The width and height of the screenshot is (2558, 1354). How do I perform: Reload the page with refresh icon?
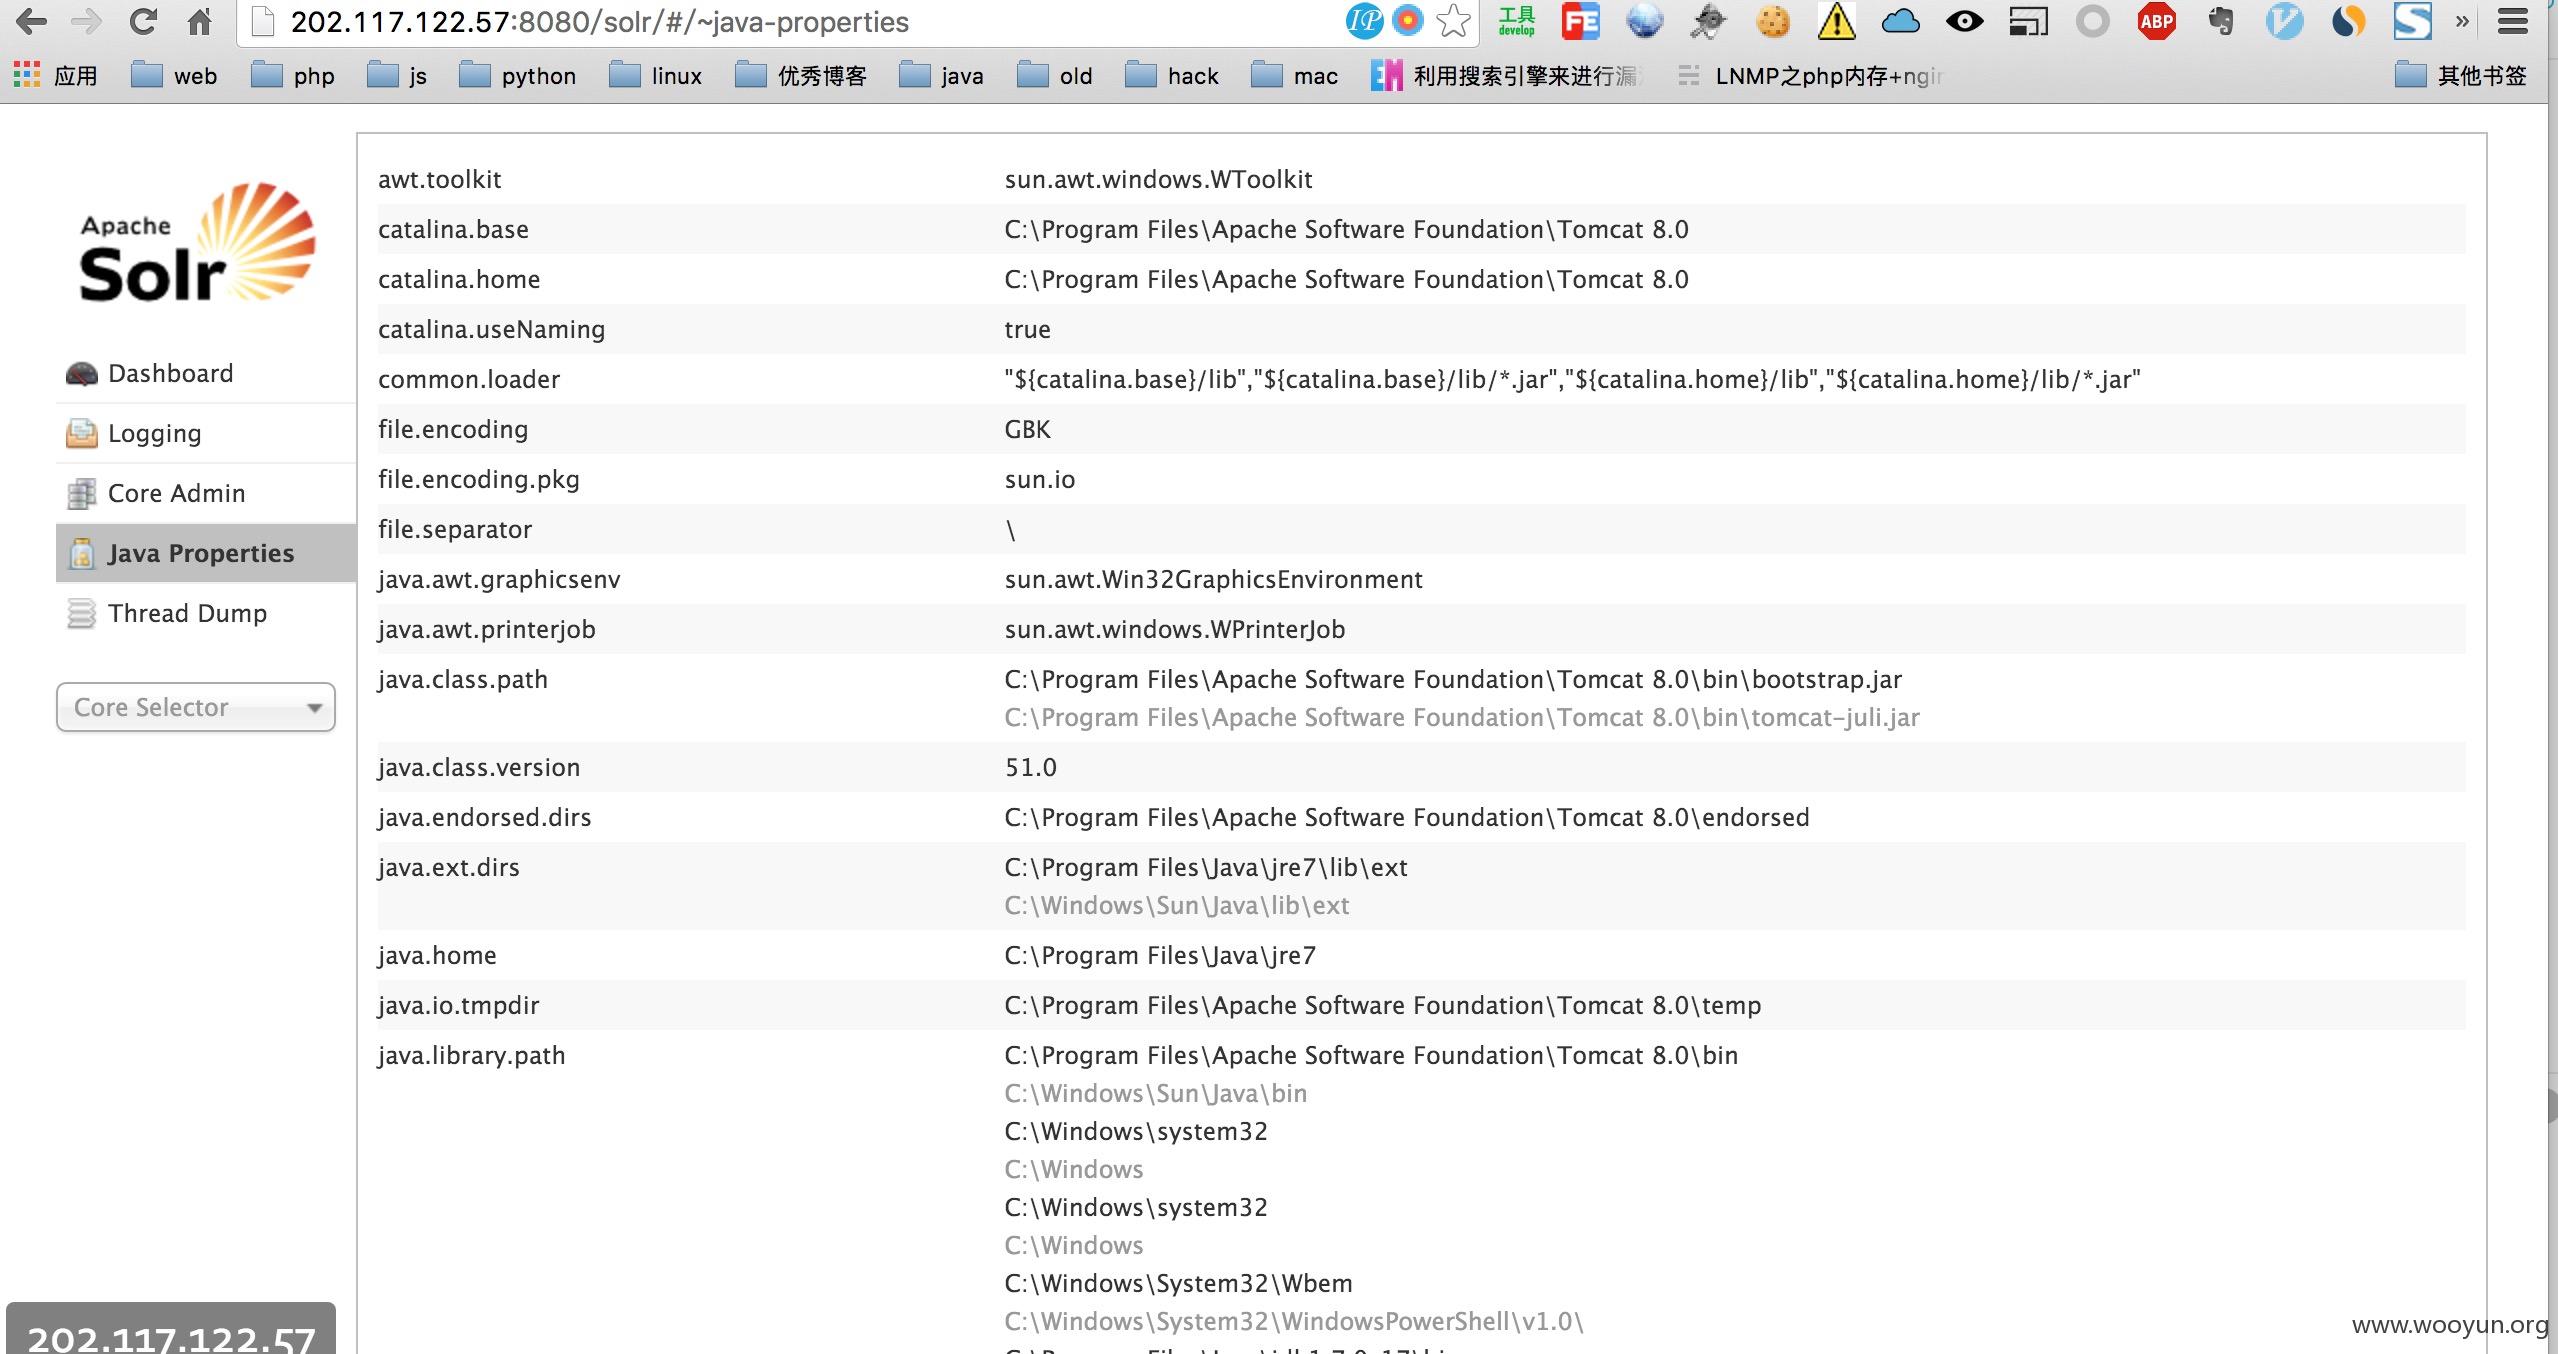(x=144, y=21)
